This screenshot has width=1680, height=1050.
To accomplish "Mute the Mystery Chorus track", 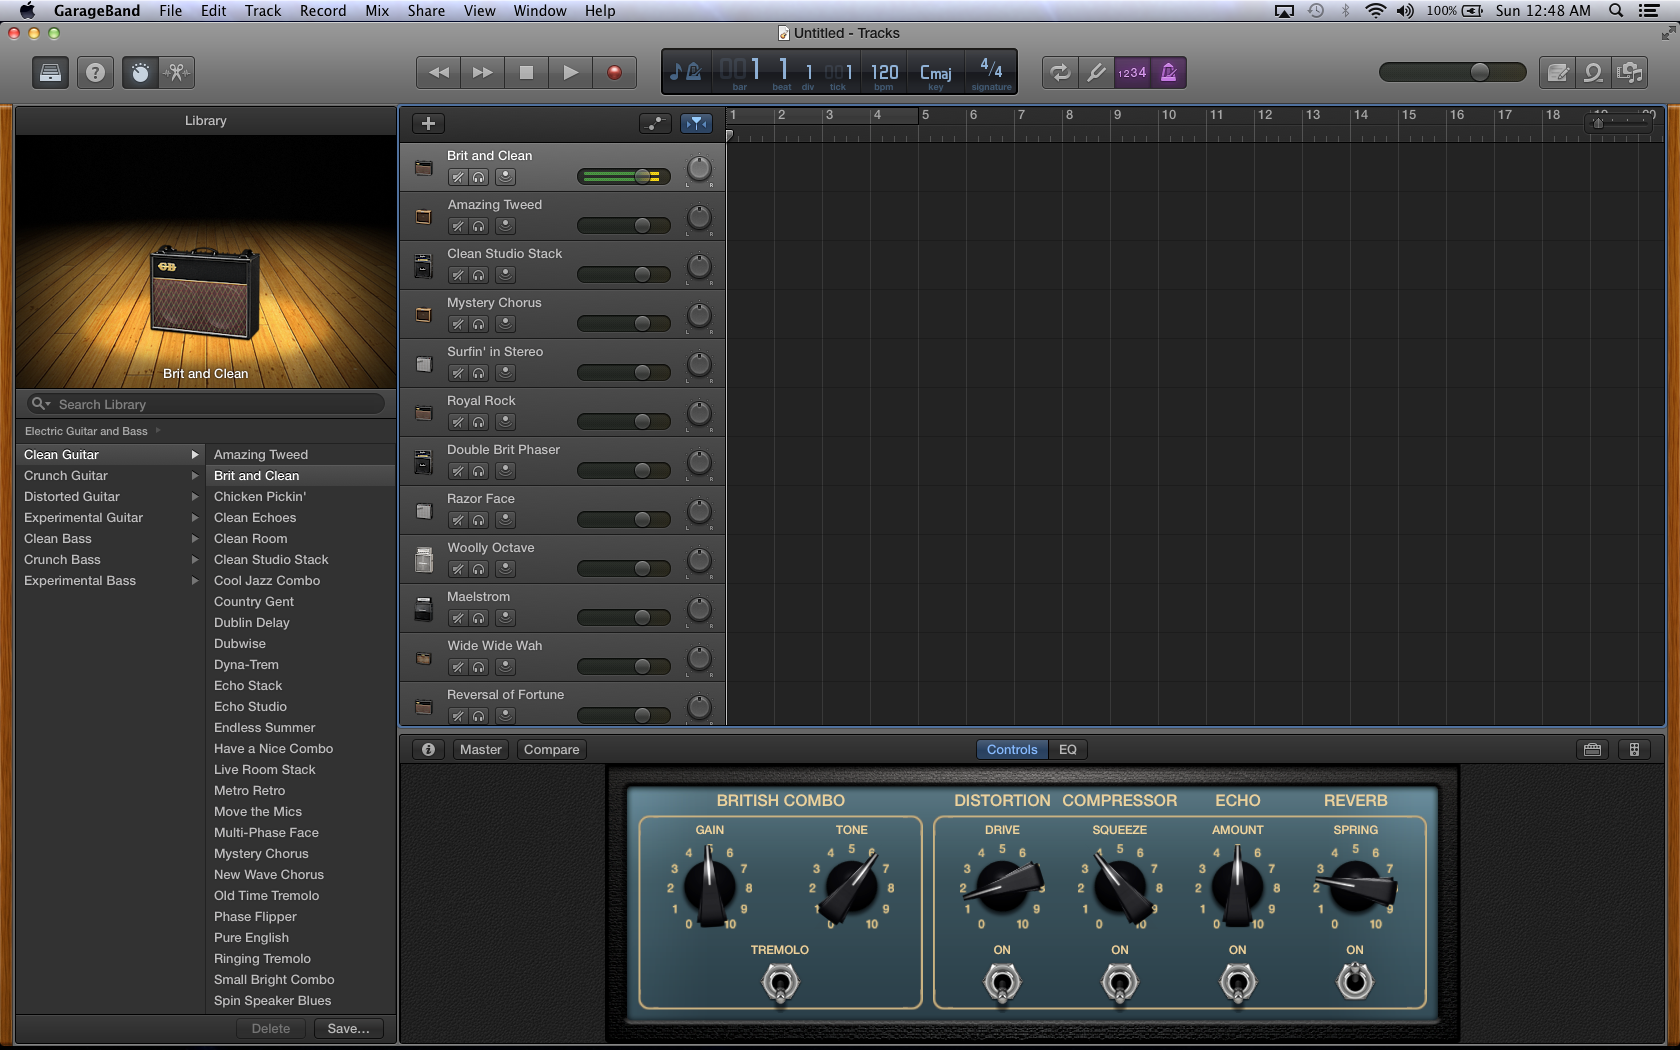I will tap(458, 324).
